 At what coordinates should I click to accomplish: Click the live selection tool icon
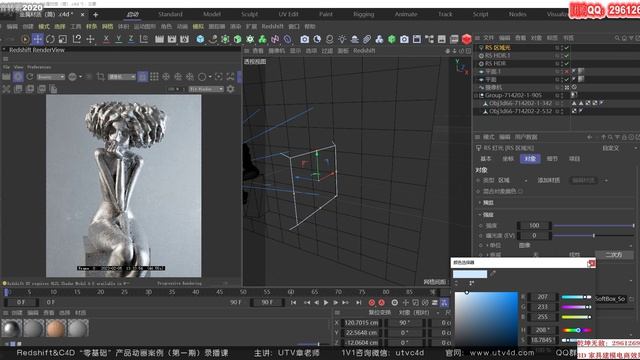tap(25, 39)
